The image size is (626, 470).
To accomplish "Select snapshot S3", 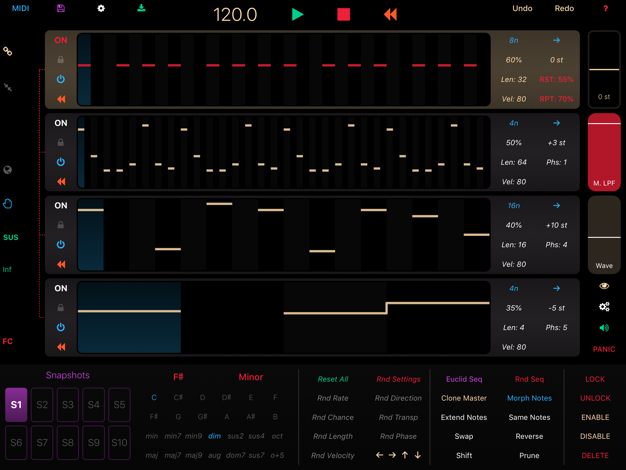I will point(68,405).
